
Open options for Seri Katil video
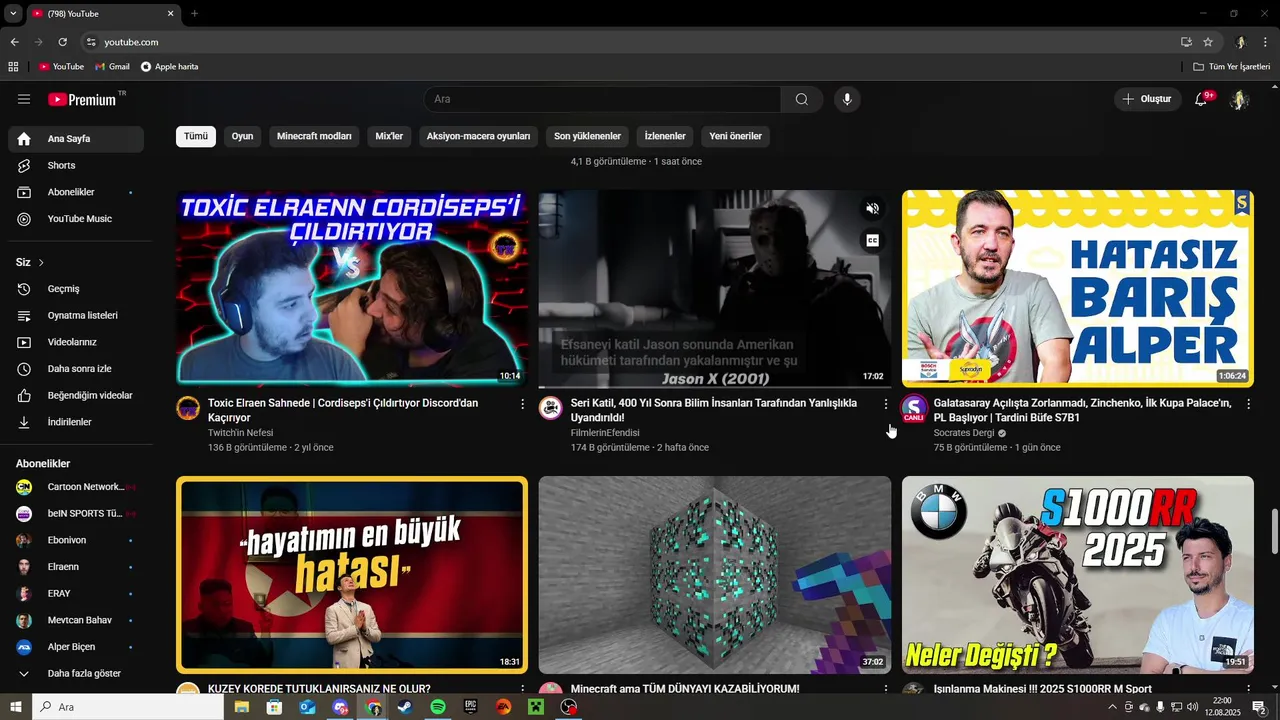[885, 404]
